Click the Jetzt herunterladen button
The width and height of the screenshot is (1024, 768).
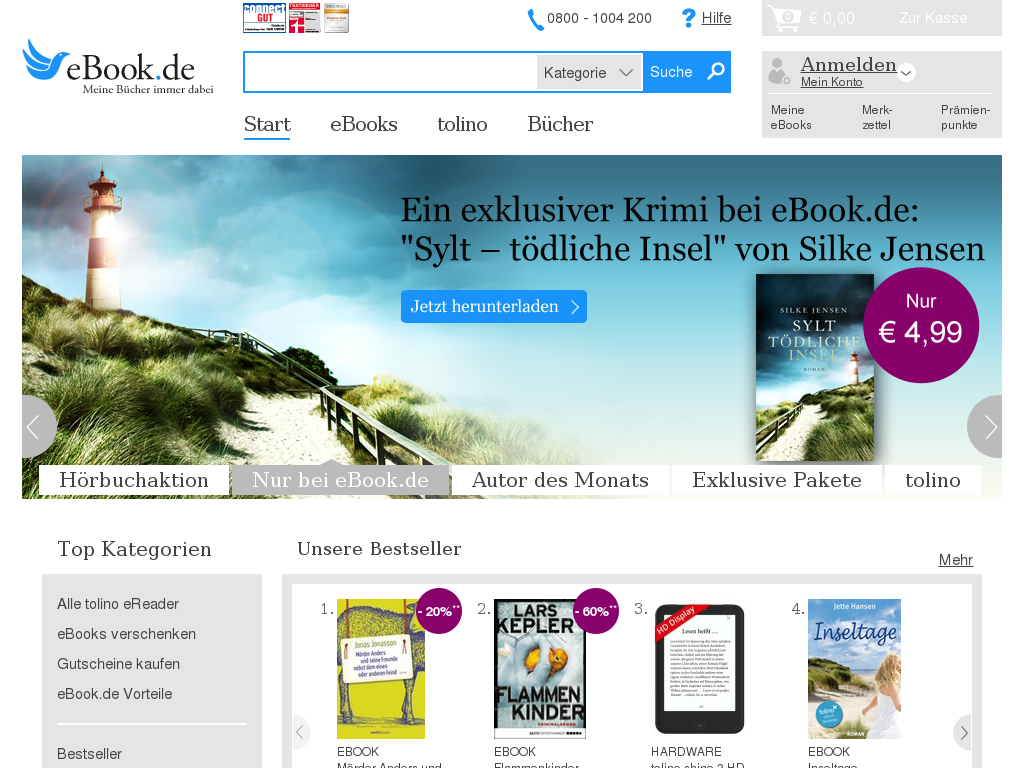[493, 306]
